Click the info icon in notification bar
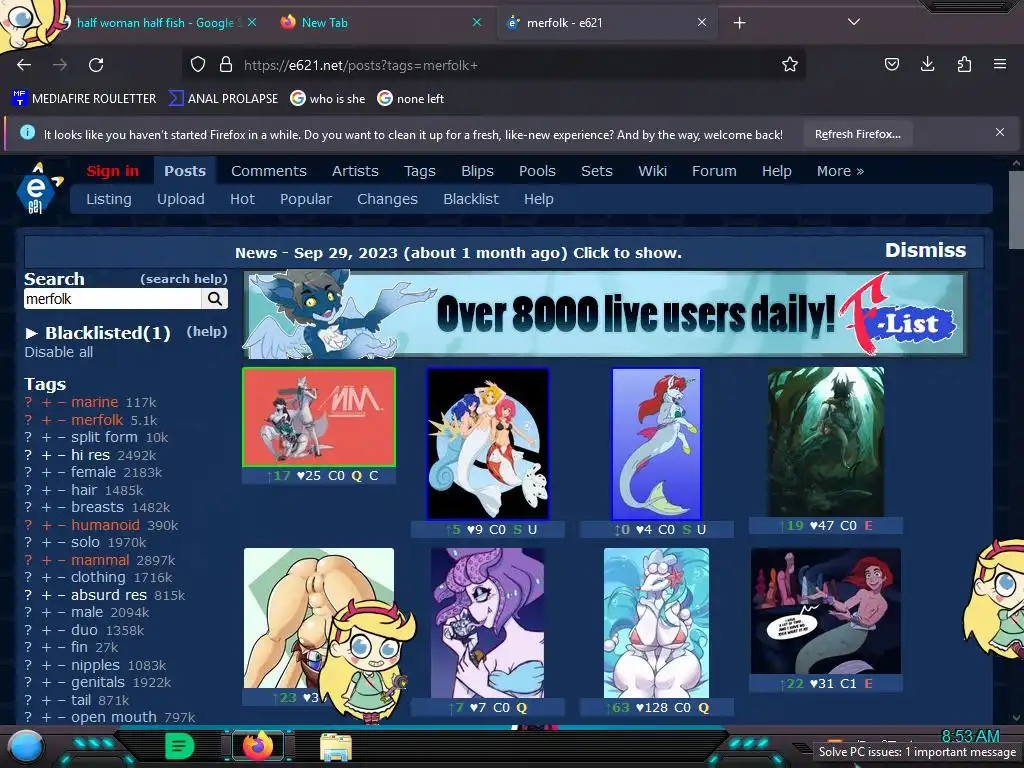Viewport: 1024px width, 768px height. point(27,133)
